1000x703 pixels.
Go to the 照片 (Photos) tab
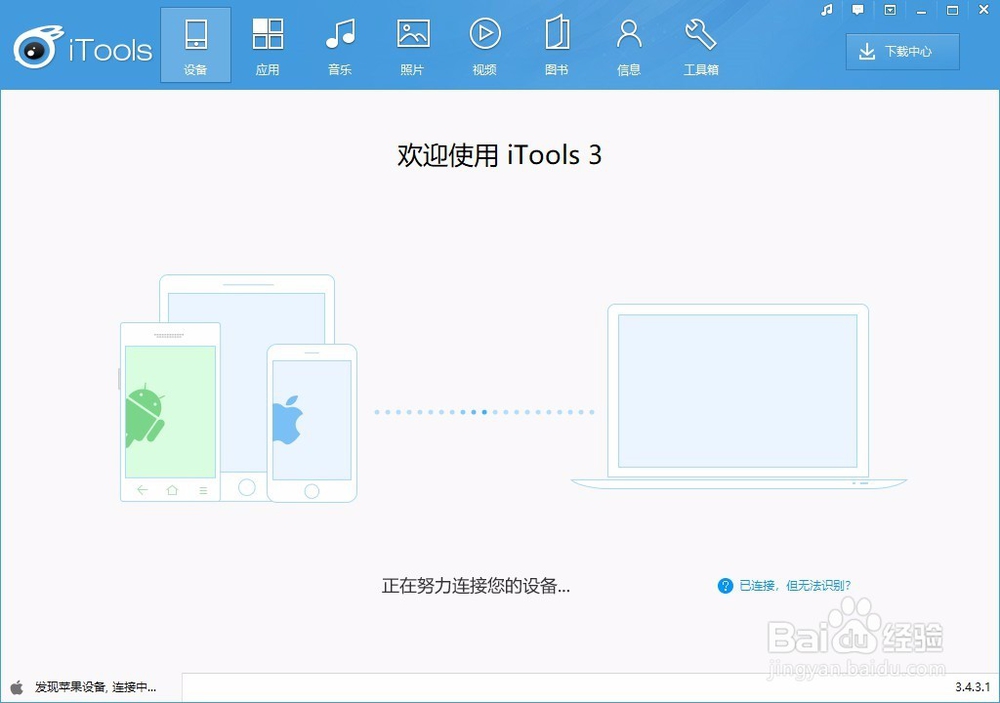coord(412,45)
